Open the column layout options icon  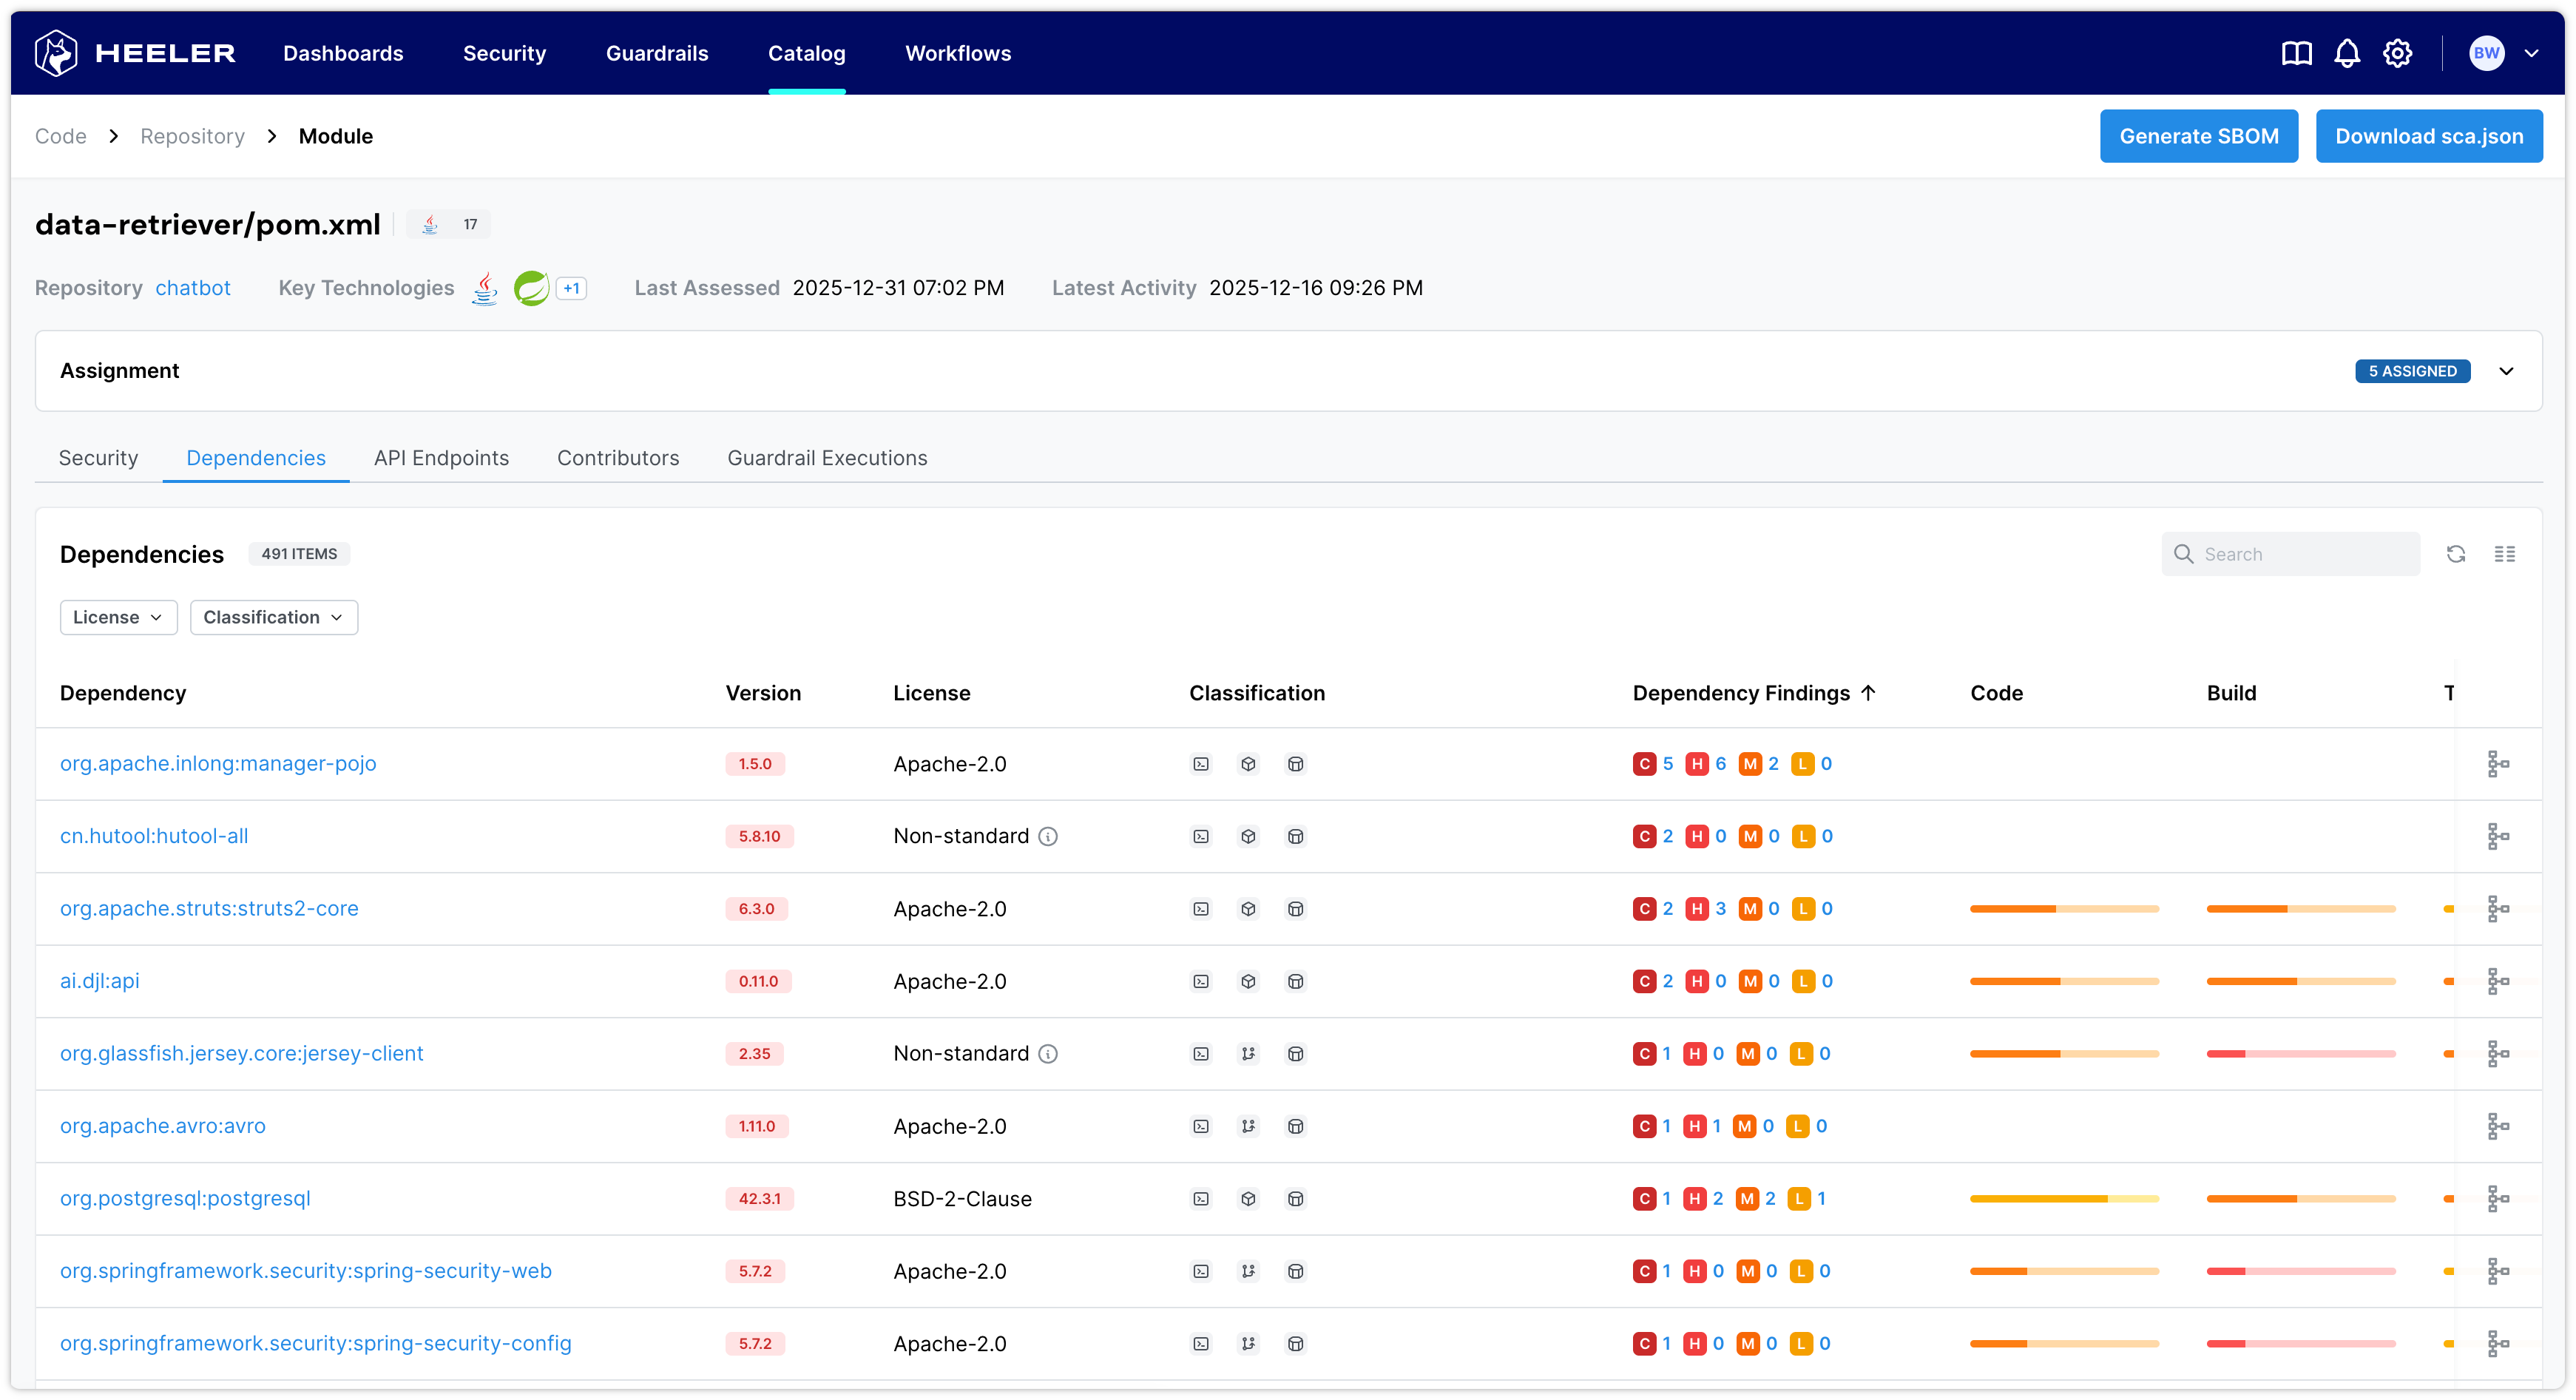2504,554
